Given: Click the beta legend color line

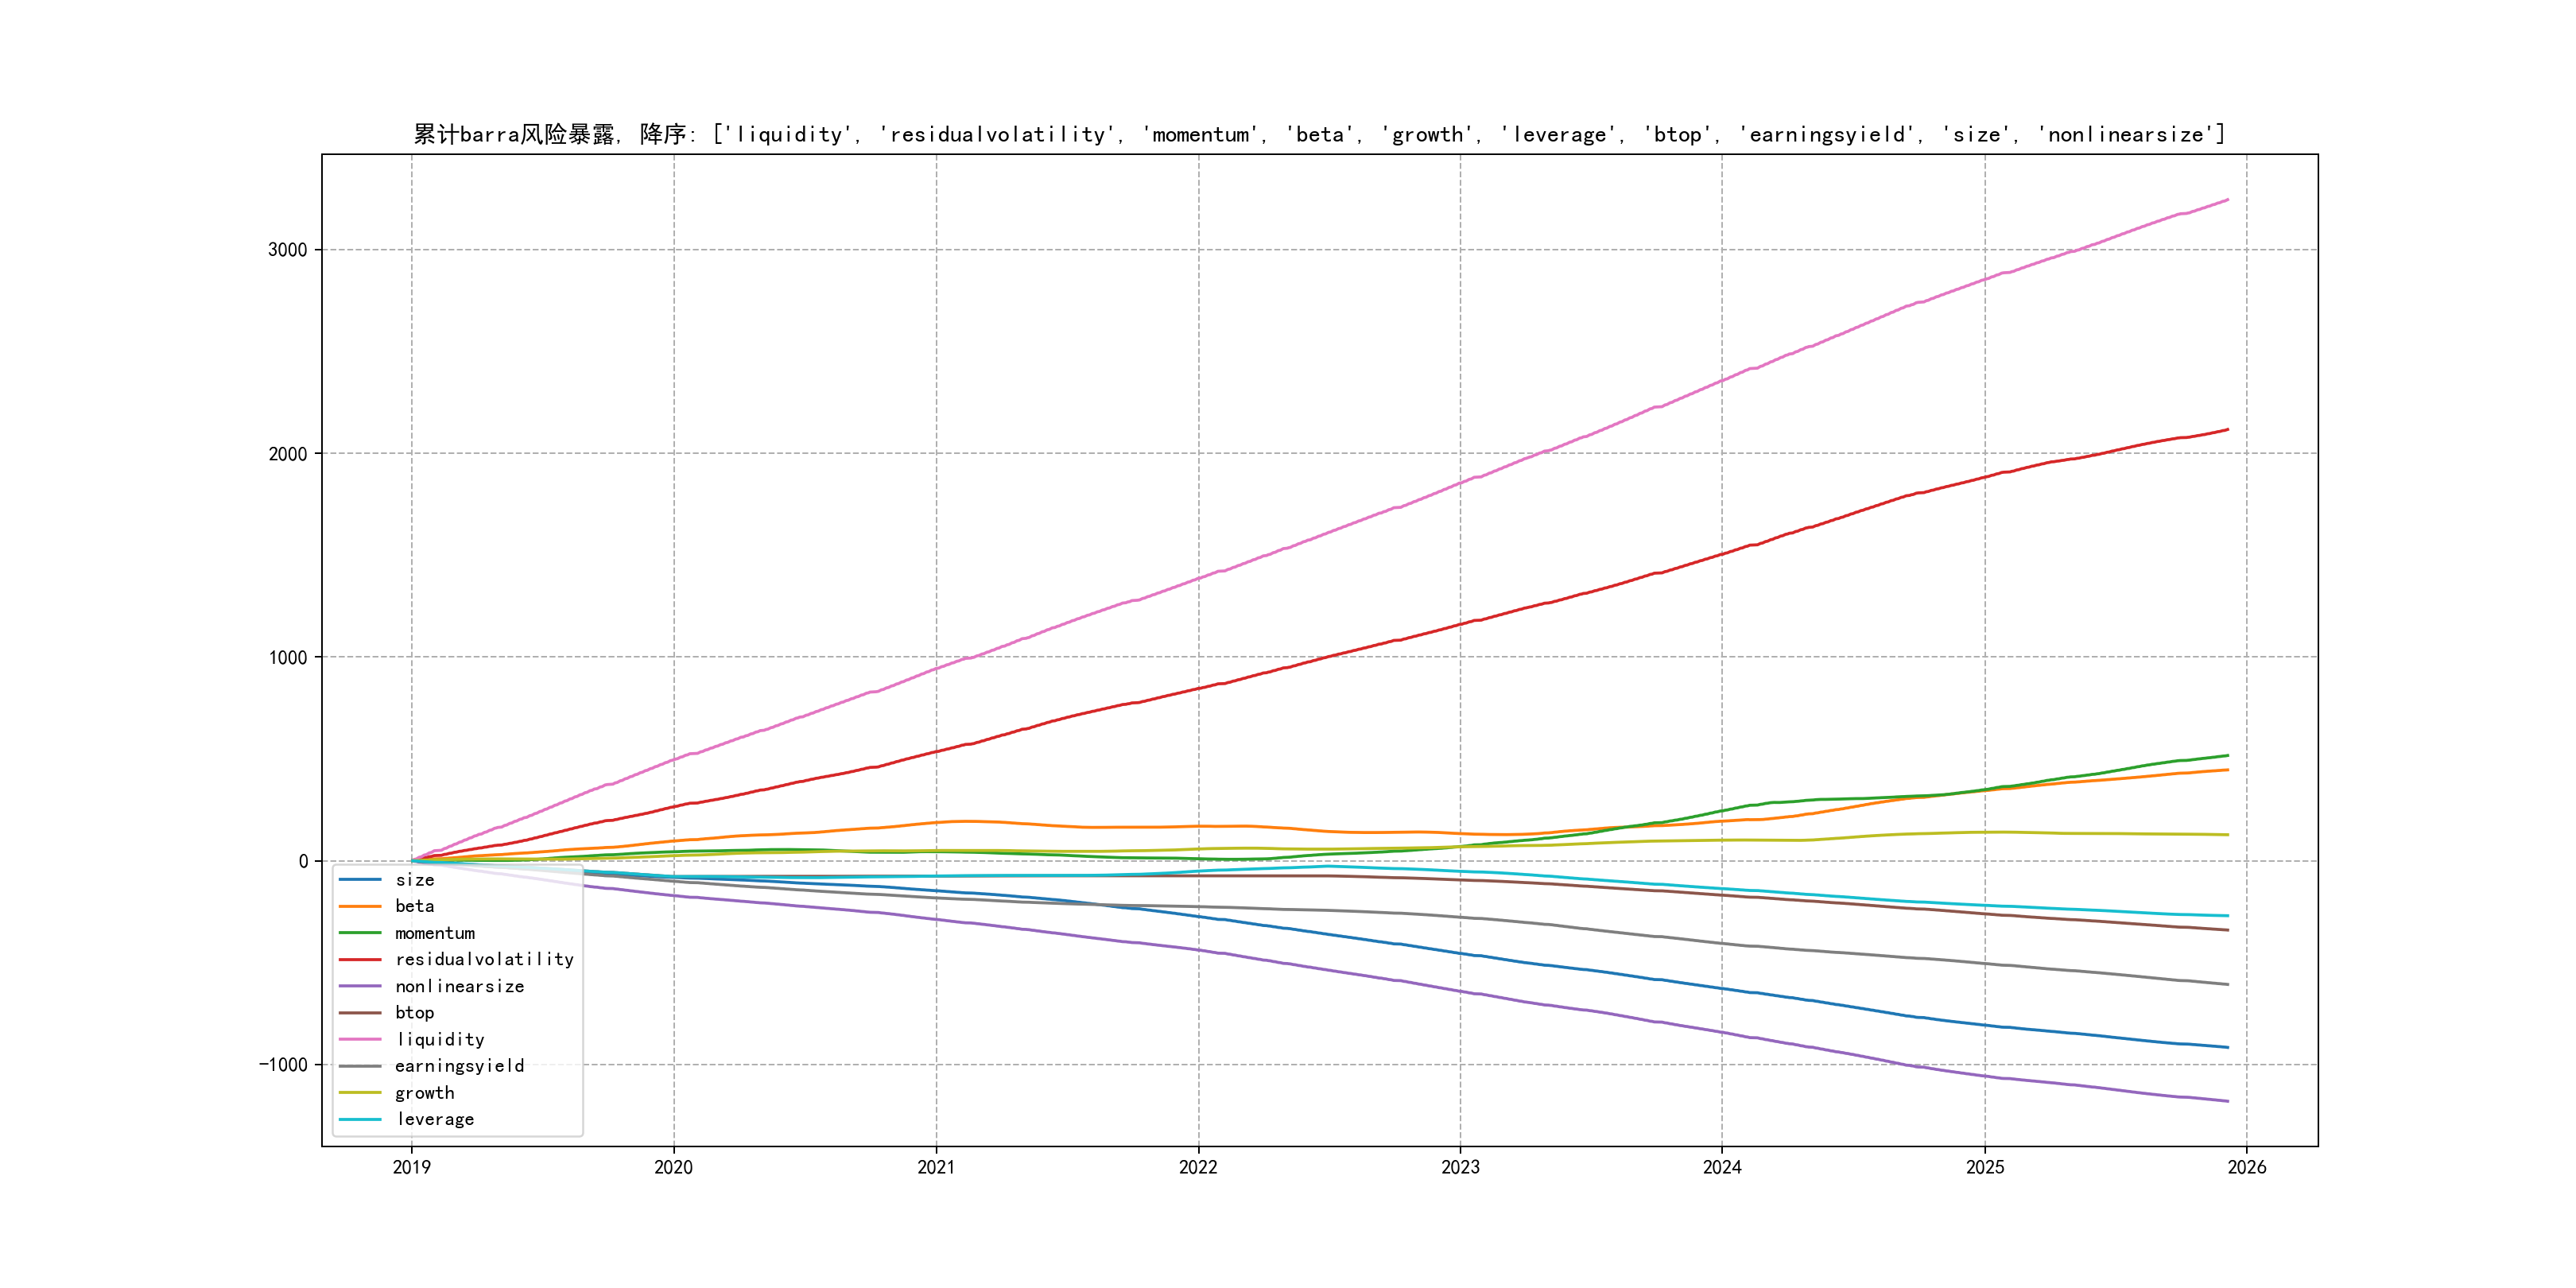Looking at the screenshot, I should (x=360, y=906).
